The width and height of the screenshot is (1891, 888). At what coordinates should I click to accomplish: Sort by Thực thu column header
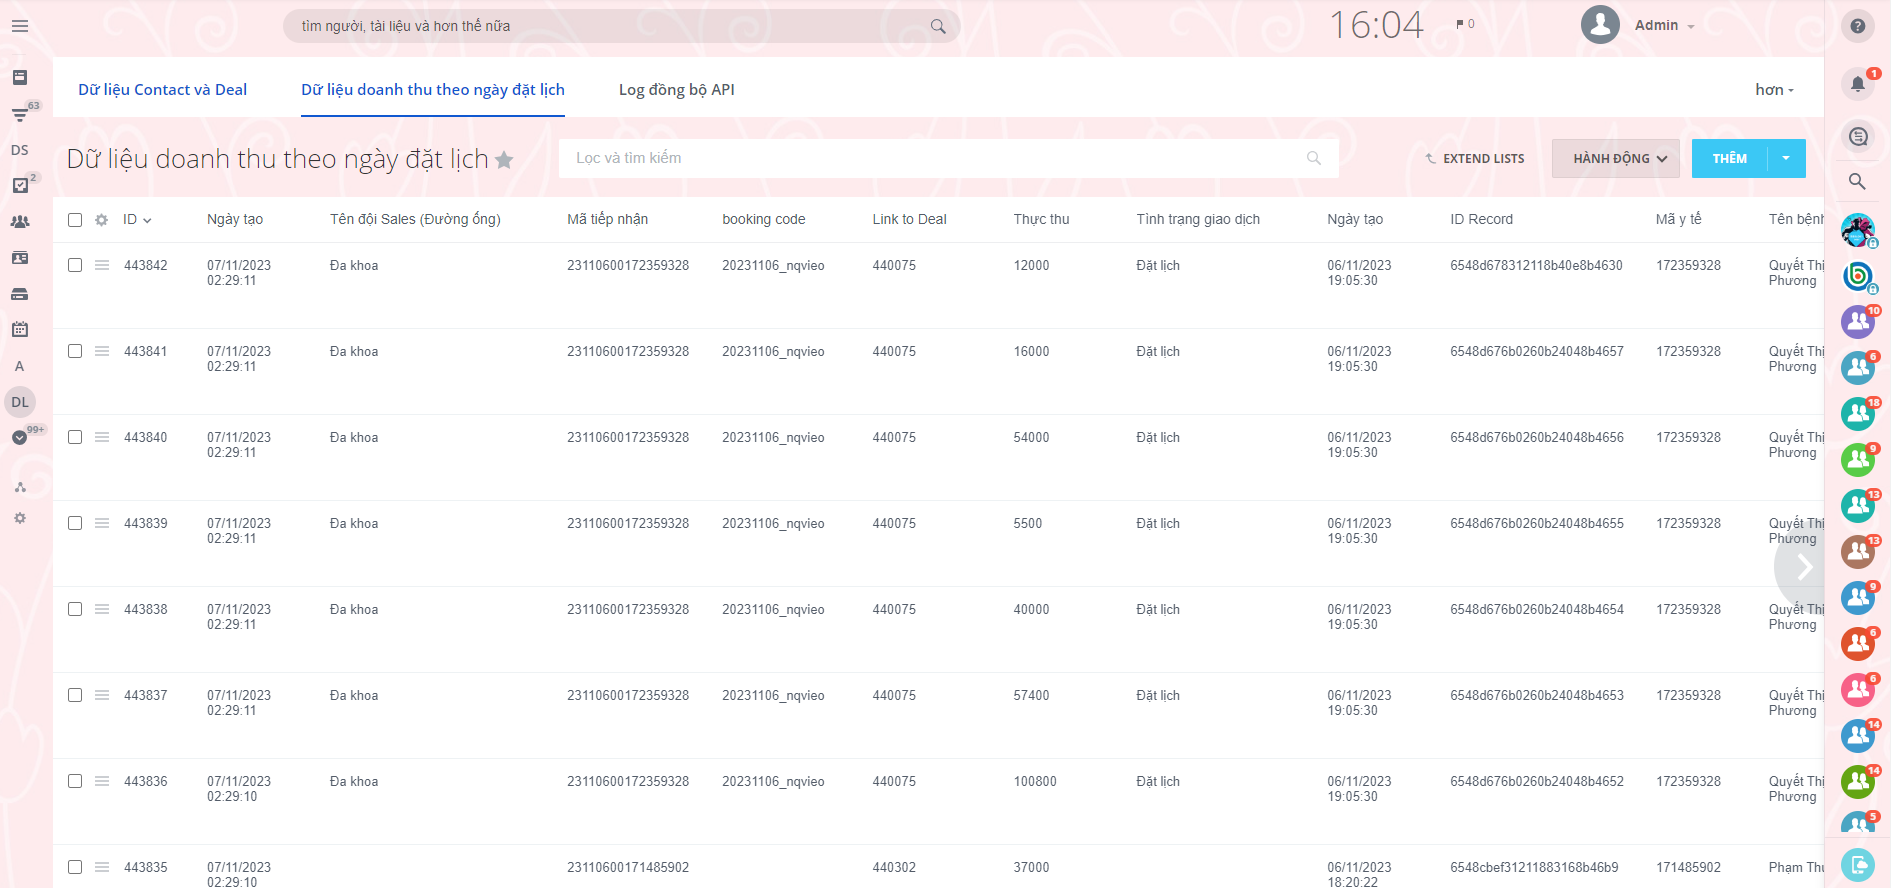click(1041, 220)
